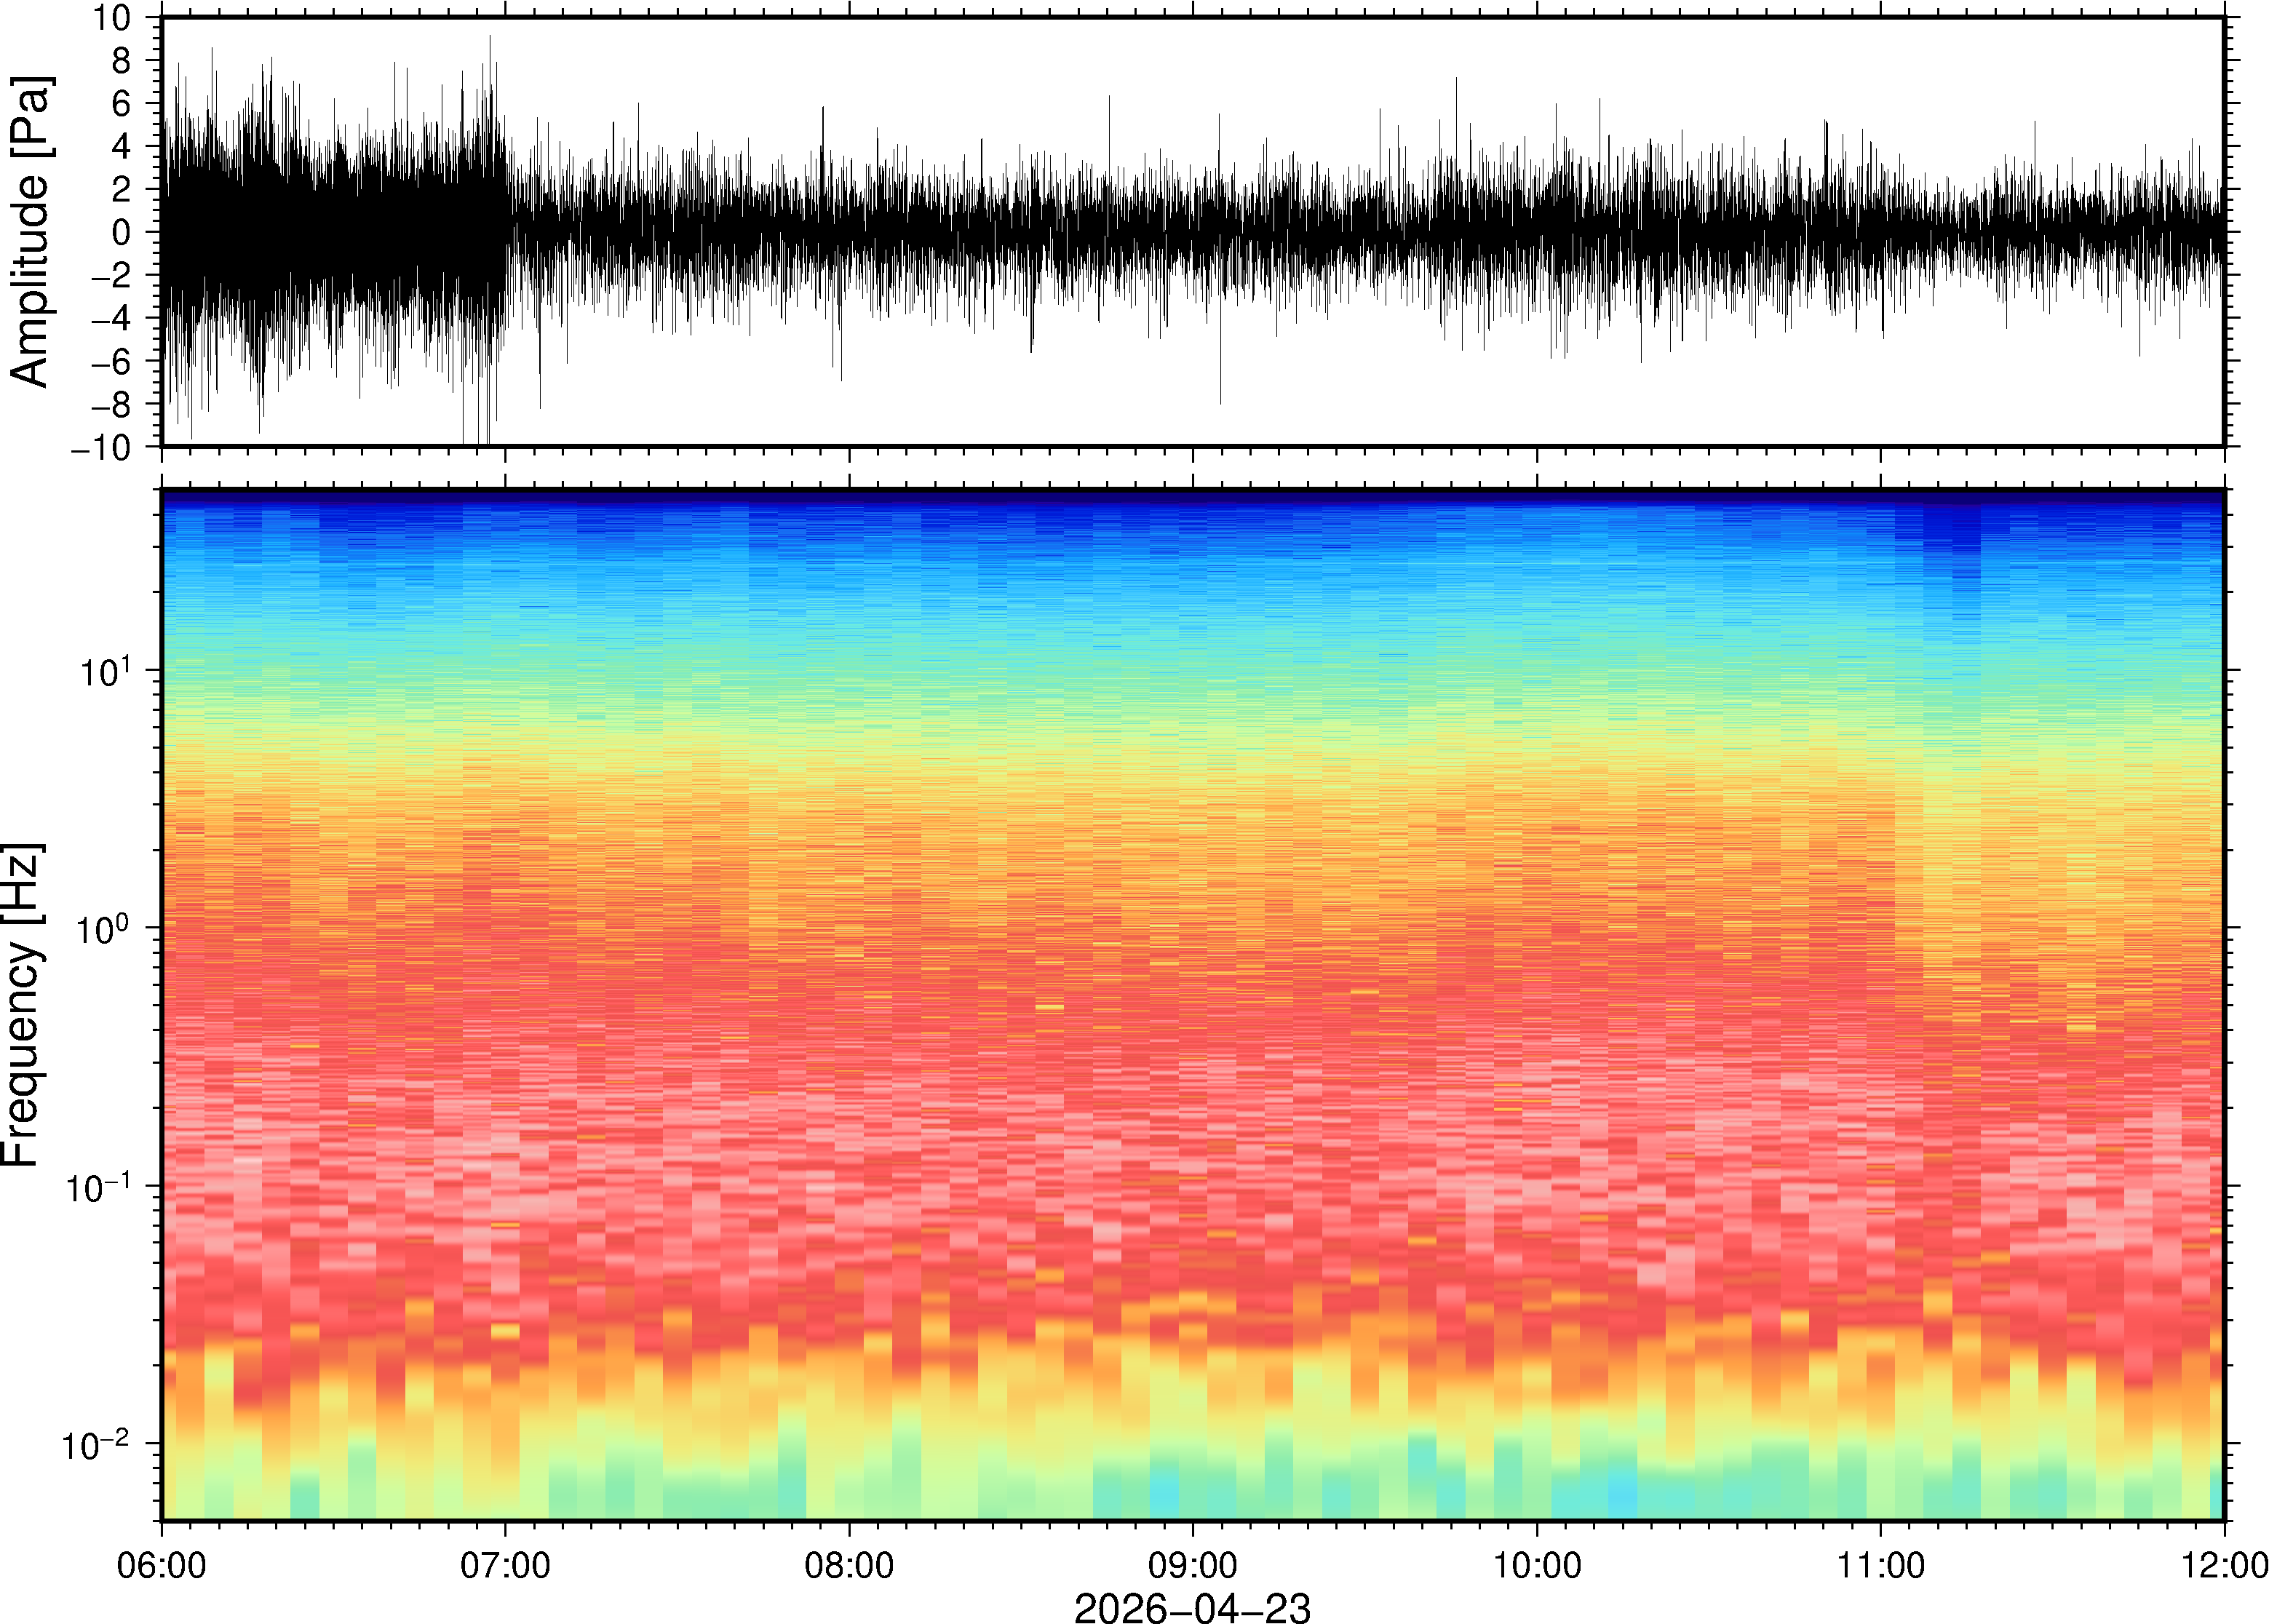
Task: Click the 12:00 time axis label
Action: (2224, 1564)
